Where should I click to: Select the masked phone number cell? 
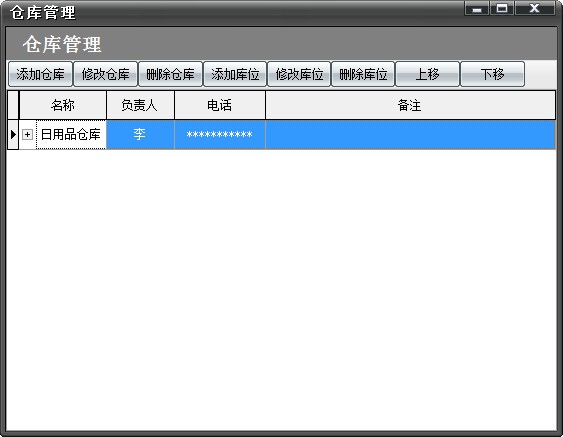tap(220, 135)
